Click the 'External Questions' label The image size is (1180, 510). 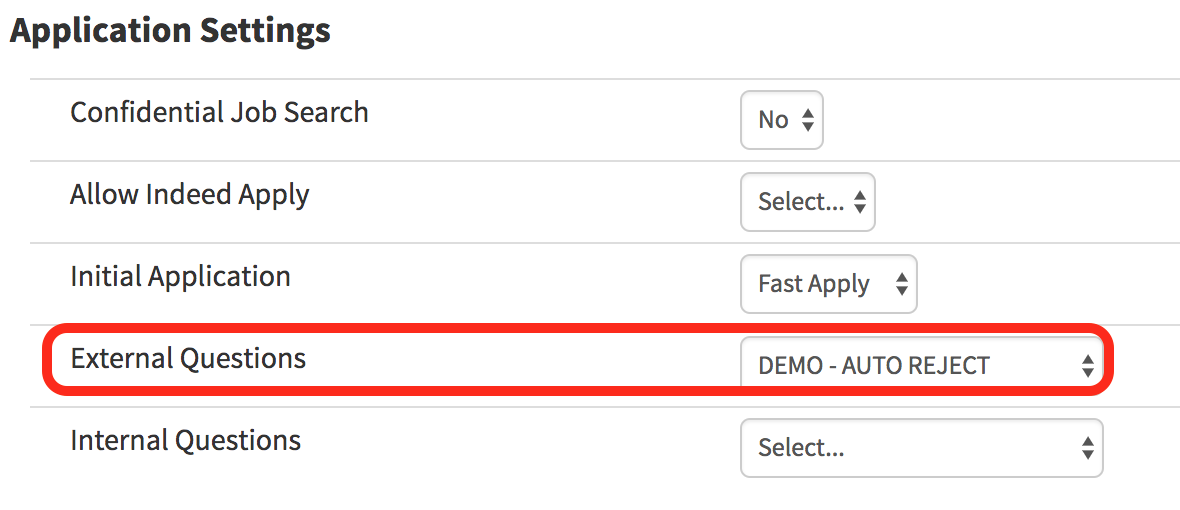point(188,358)
